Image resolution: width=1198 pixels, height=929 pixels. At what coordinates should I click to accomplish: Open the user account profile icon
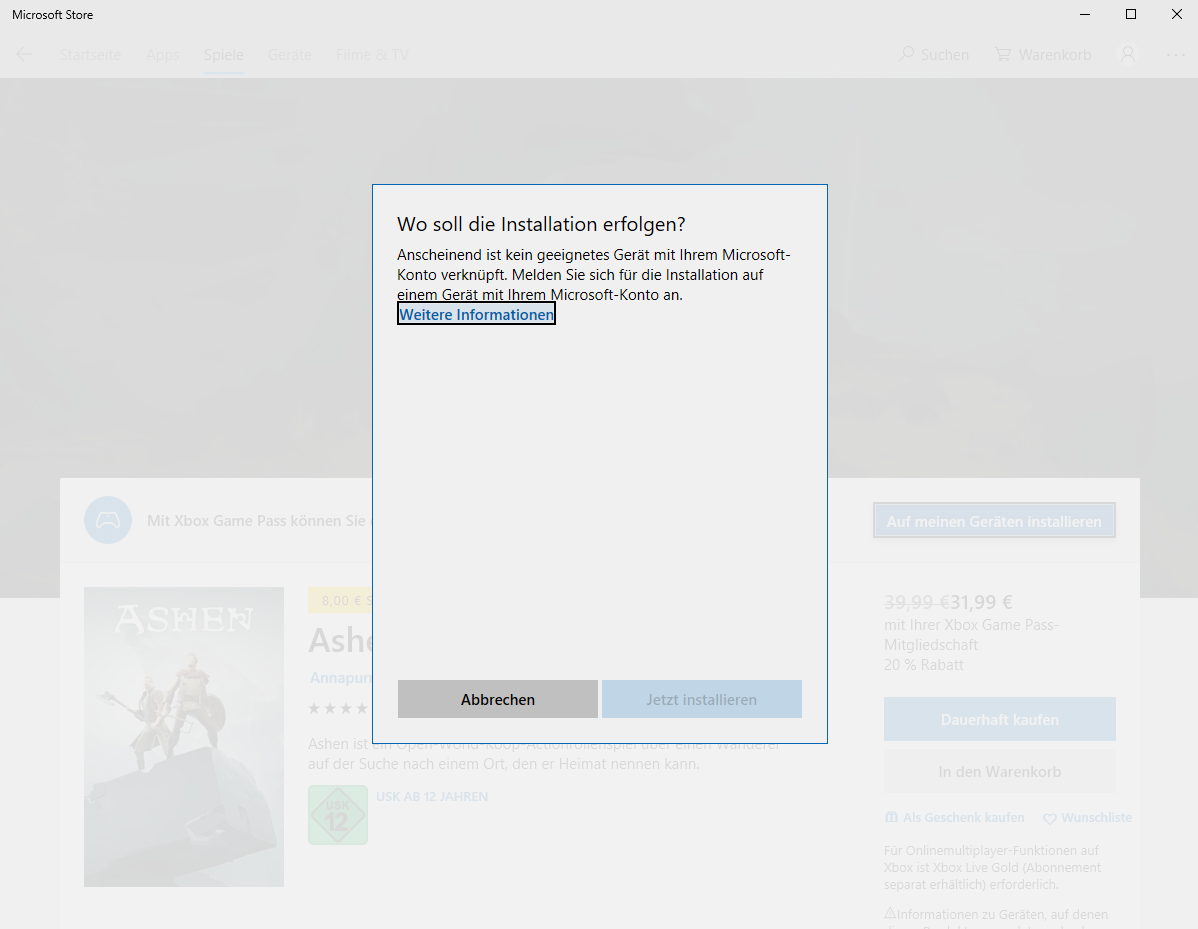coord(1128,54)
